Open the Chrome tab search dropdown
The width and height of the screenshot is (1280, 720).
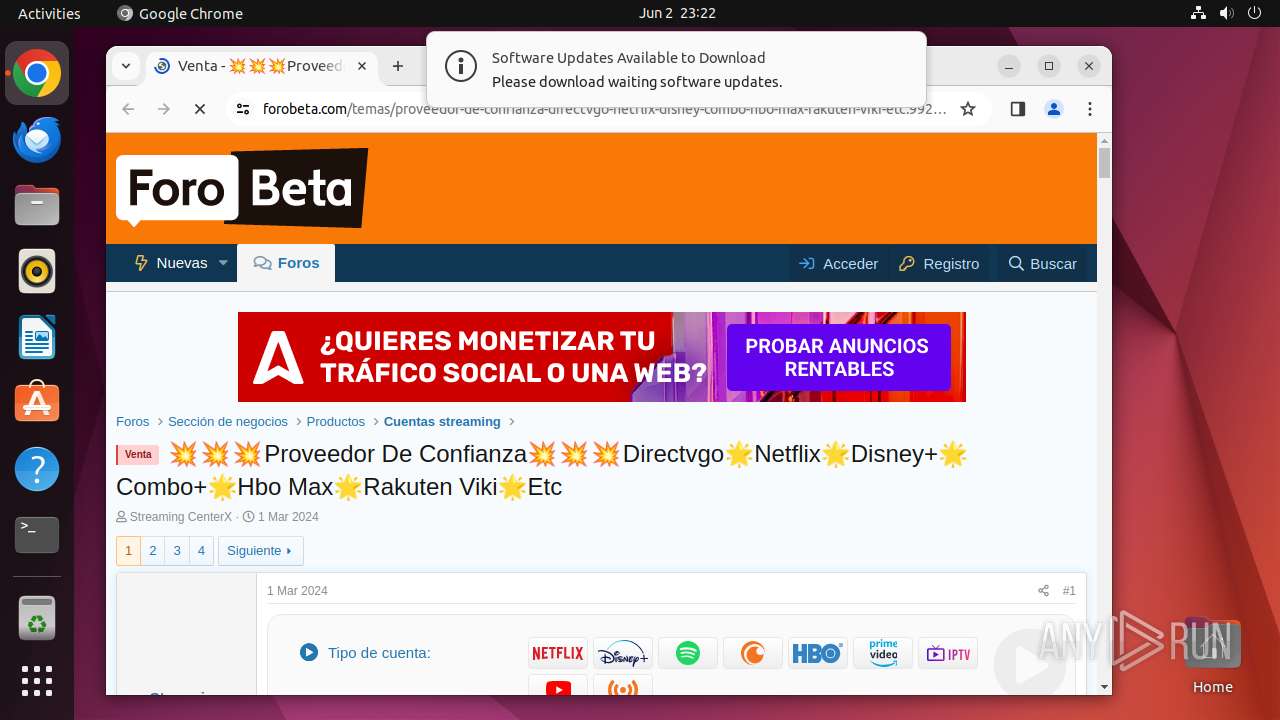pyautogui.click(x=126, y=66)
